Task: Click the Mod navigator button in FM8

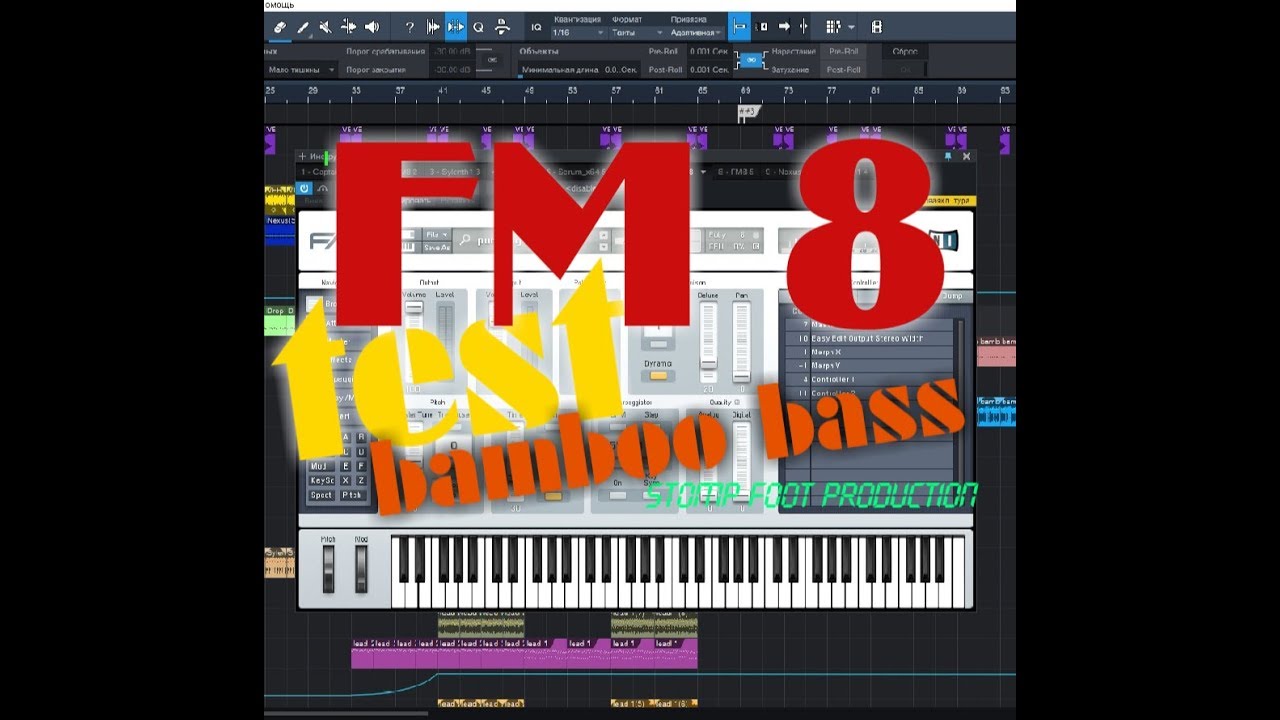Action: pyautogui.click(x=321, y=465)
